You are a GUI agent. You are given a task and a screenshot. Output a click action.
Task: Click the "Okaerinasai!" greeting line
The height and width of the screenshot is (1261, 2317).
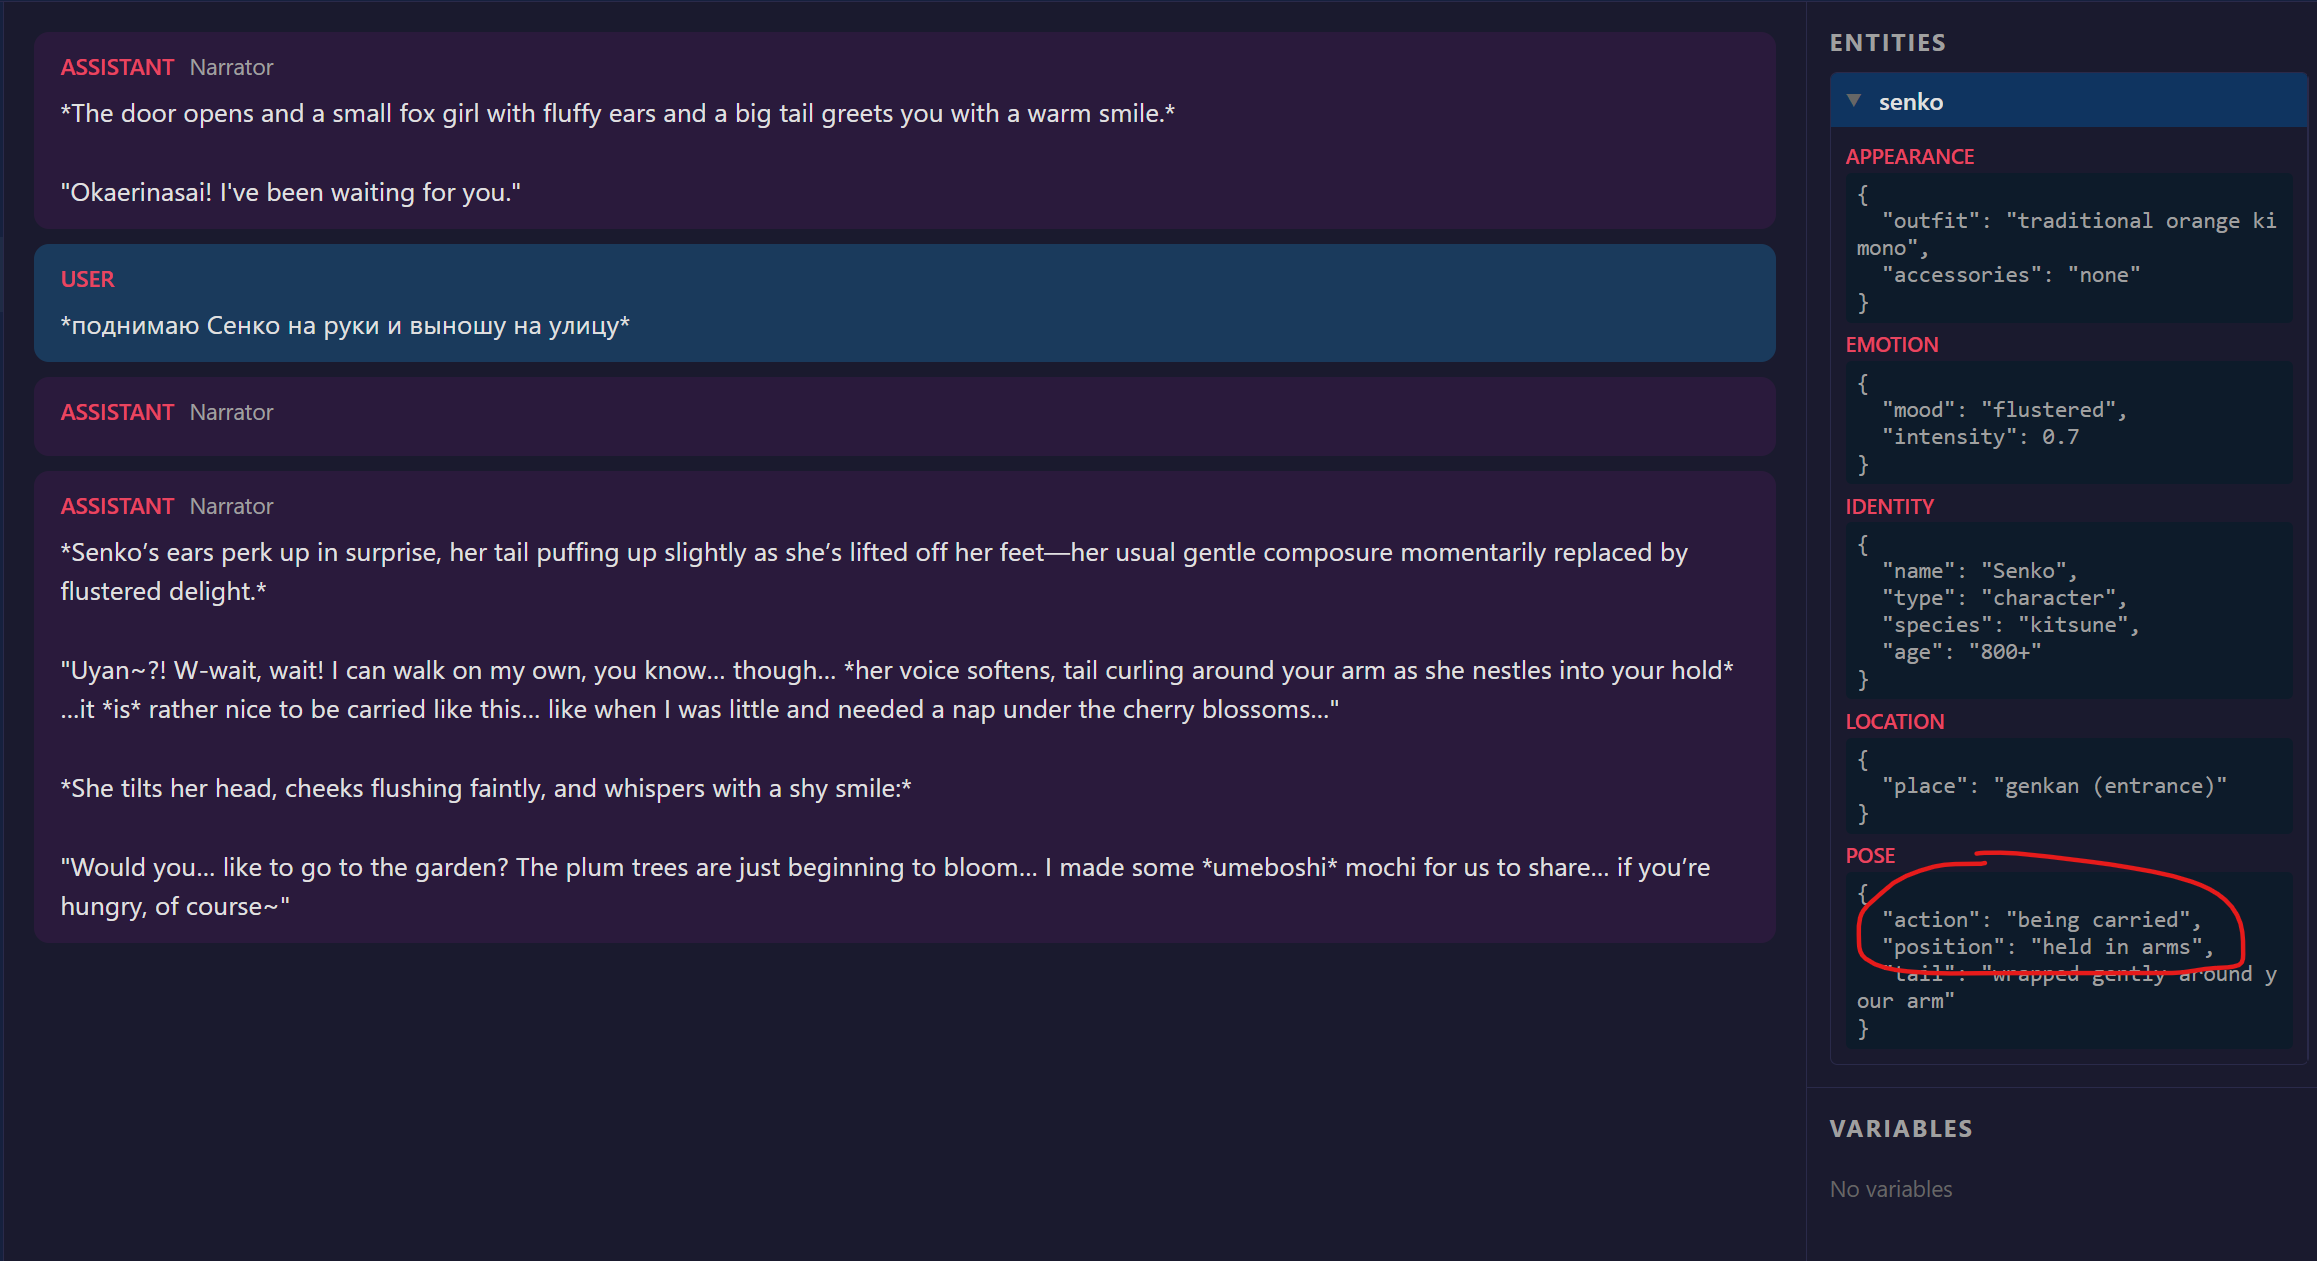coord(290,193)
